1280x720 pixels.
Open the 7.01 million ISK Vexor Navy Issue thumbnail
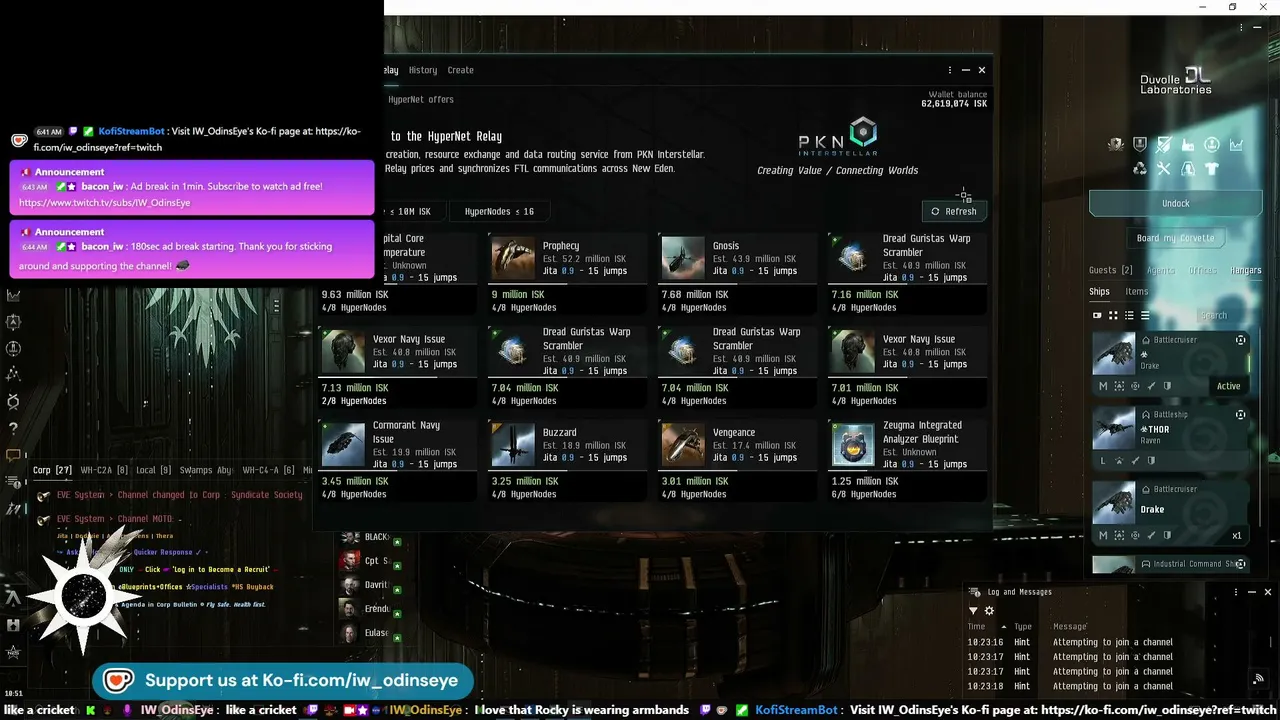pyautogui.click(x=853, y=352)
